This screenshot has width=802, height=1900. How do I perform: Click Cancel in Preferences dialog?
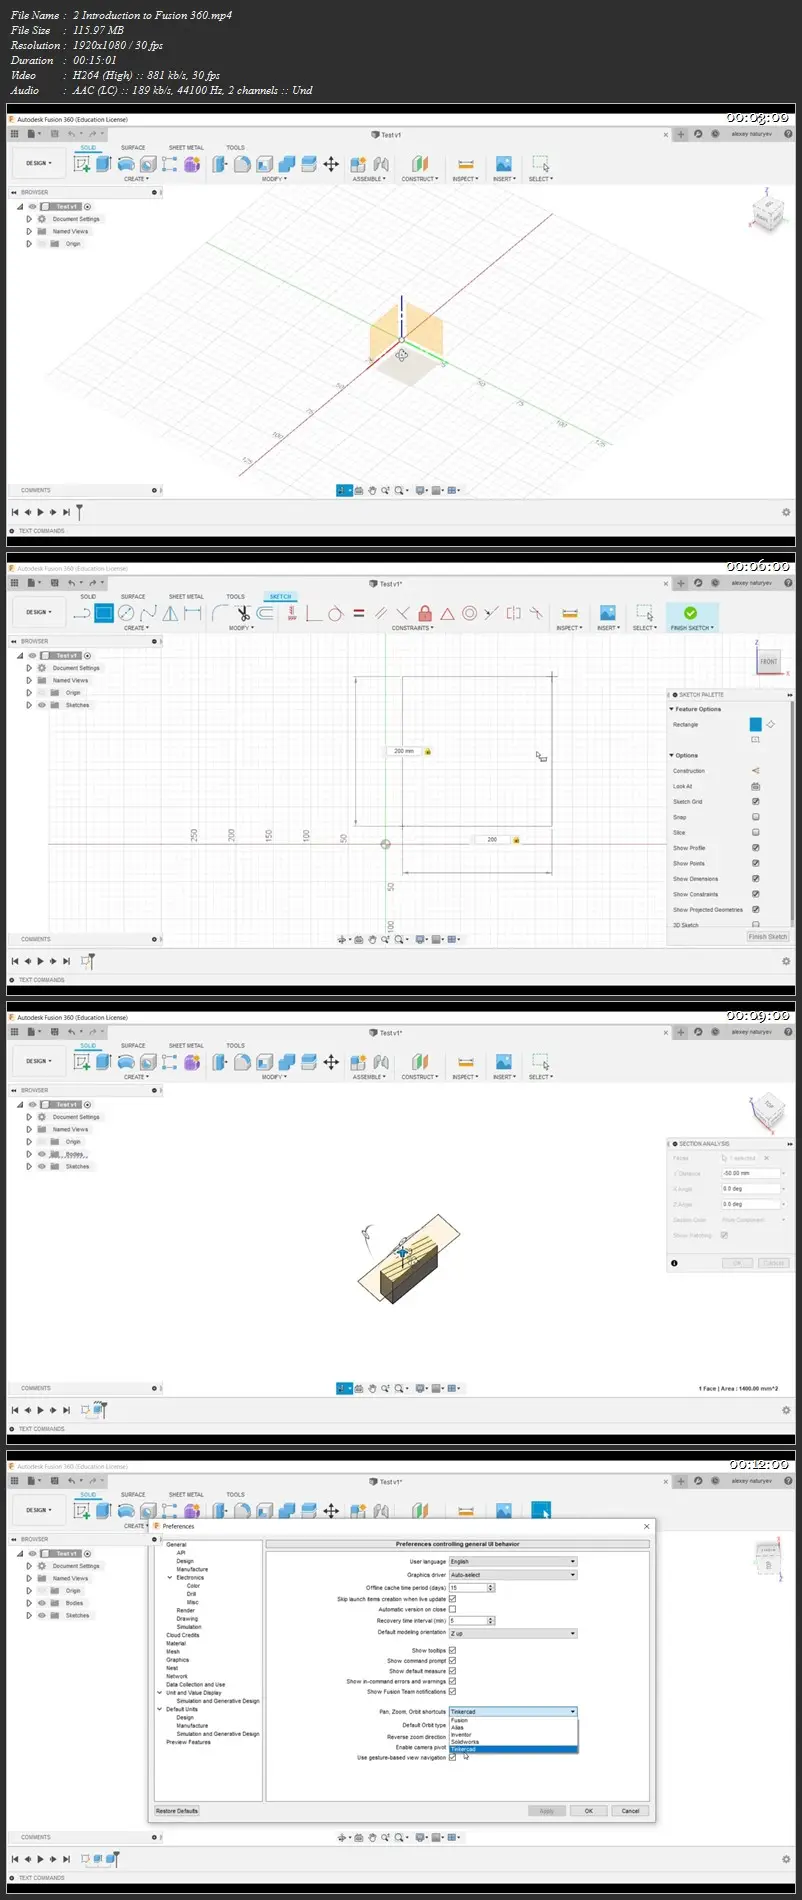click(x=630, y=1811)
